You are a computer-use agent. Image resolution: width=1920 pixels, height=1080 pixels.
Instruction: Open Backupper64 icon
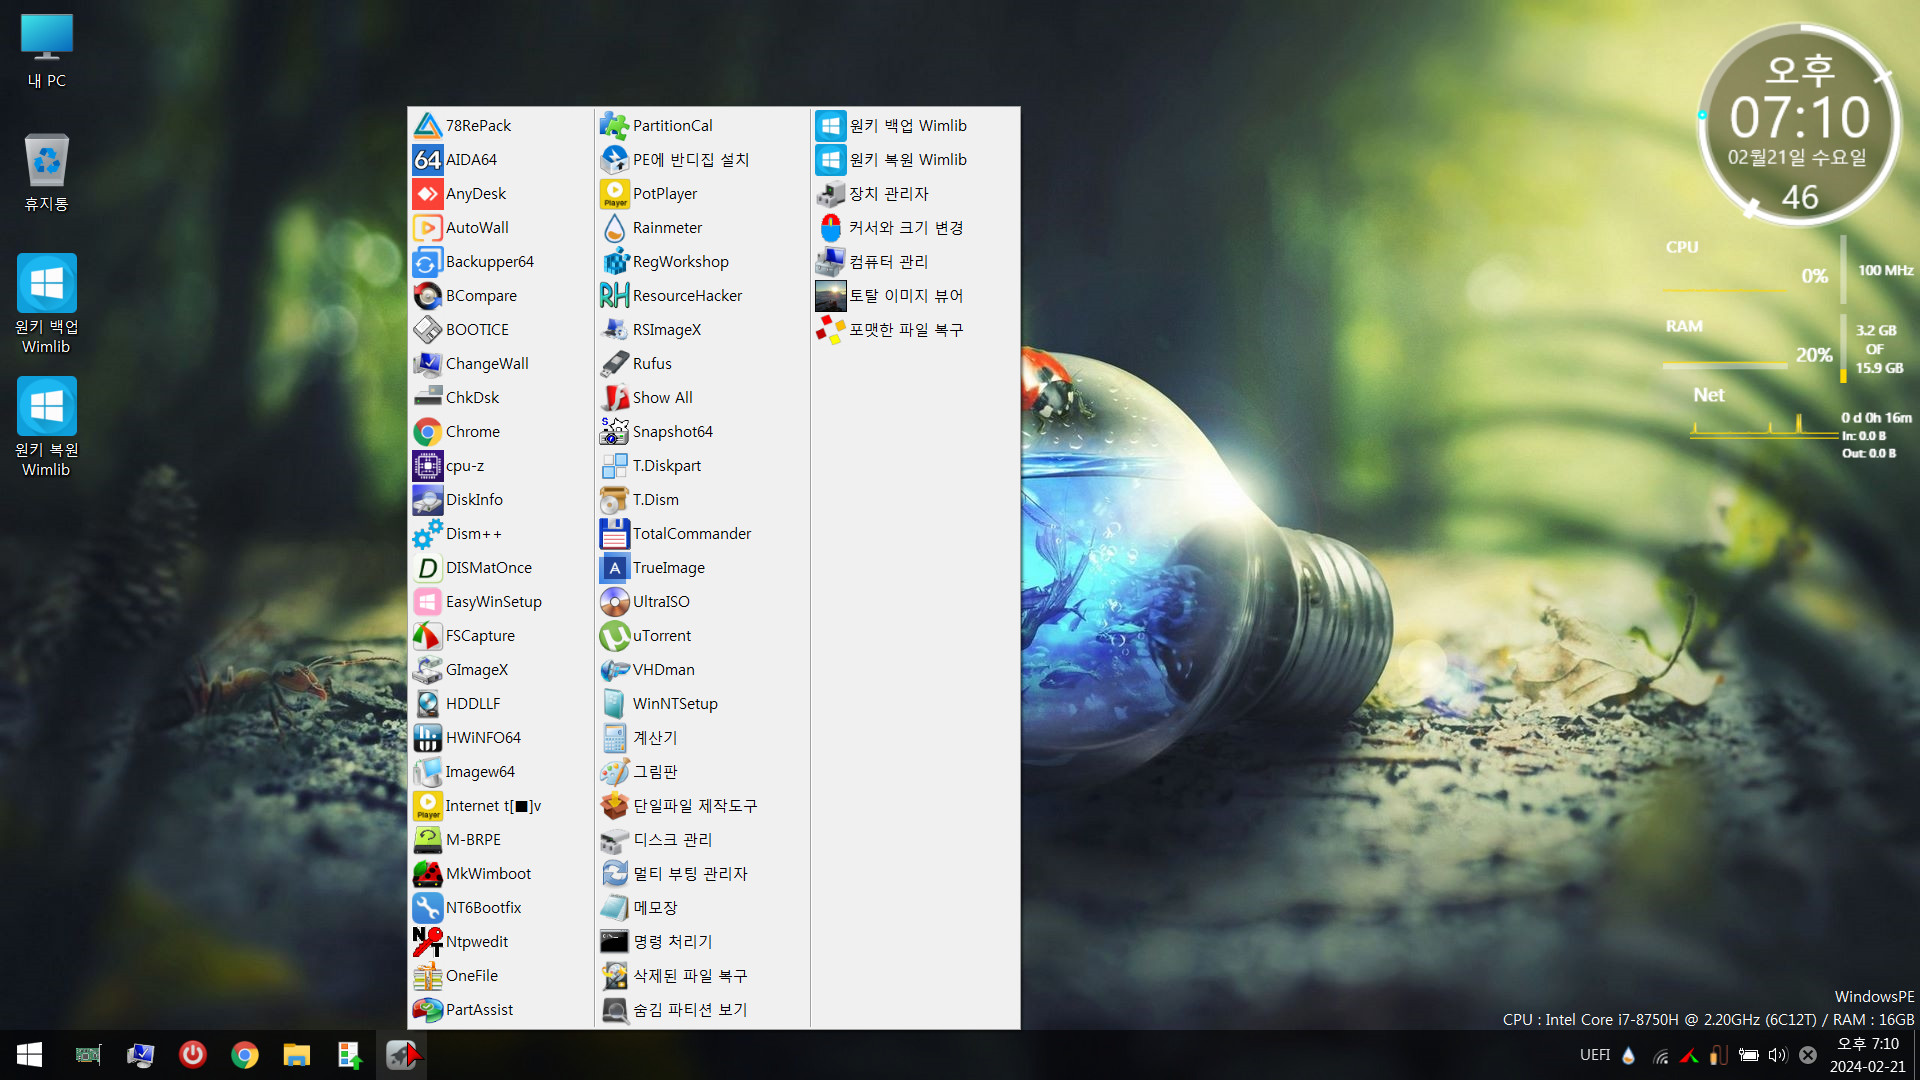coord(427,262)
